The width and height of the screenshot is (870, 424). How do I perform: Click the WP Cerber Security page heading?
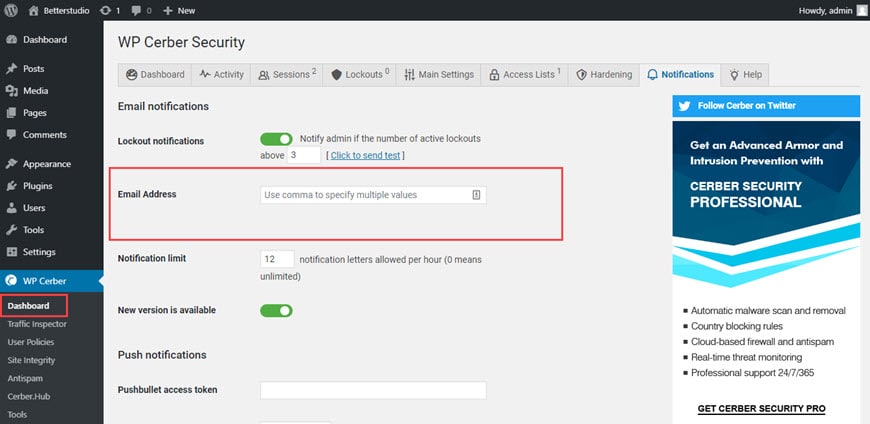click(181, 43)
